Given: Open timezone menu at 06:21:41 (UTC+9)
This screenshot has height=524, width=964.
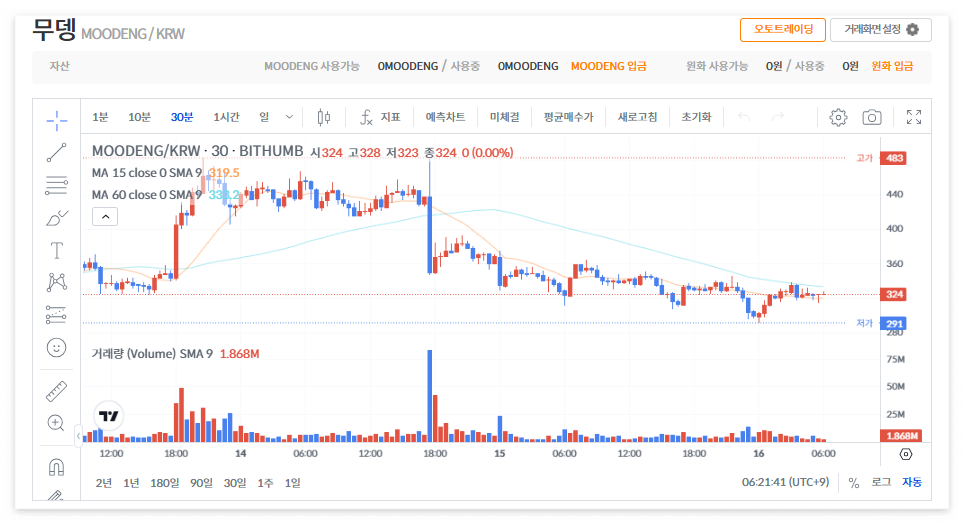Looking at the screenshot, I should (x=785, y=482).
